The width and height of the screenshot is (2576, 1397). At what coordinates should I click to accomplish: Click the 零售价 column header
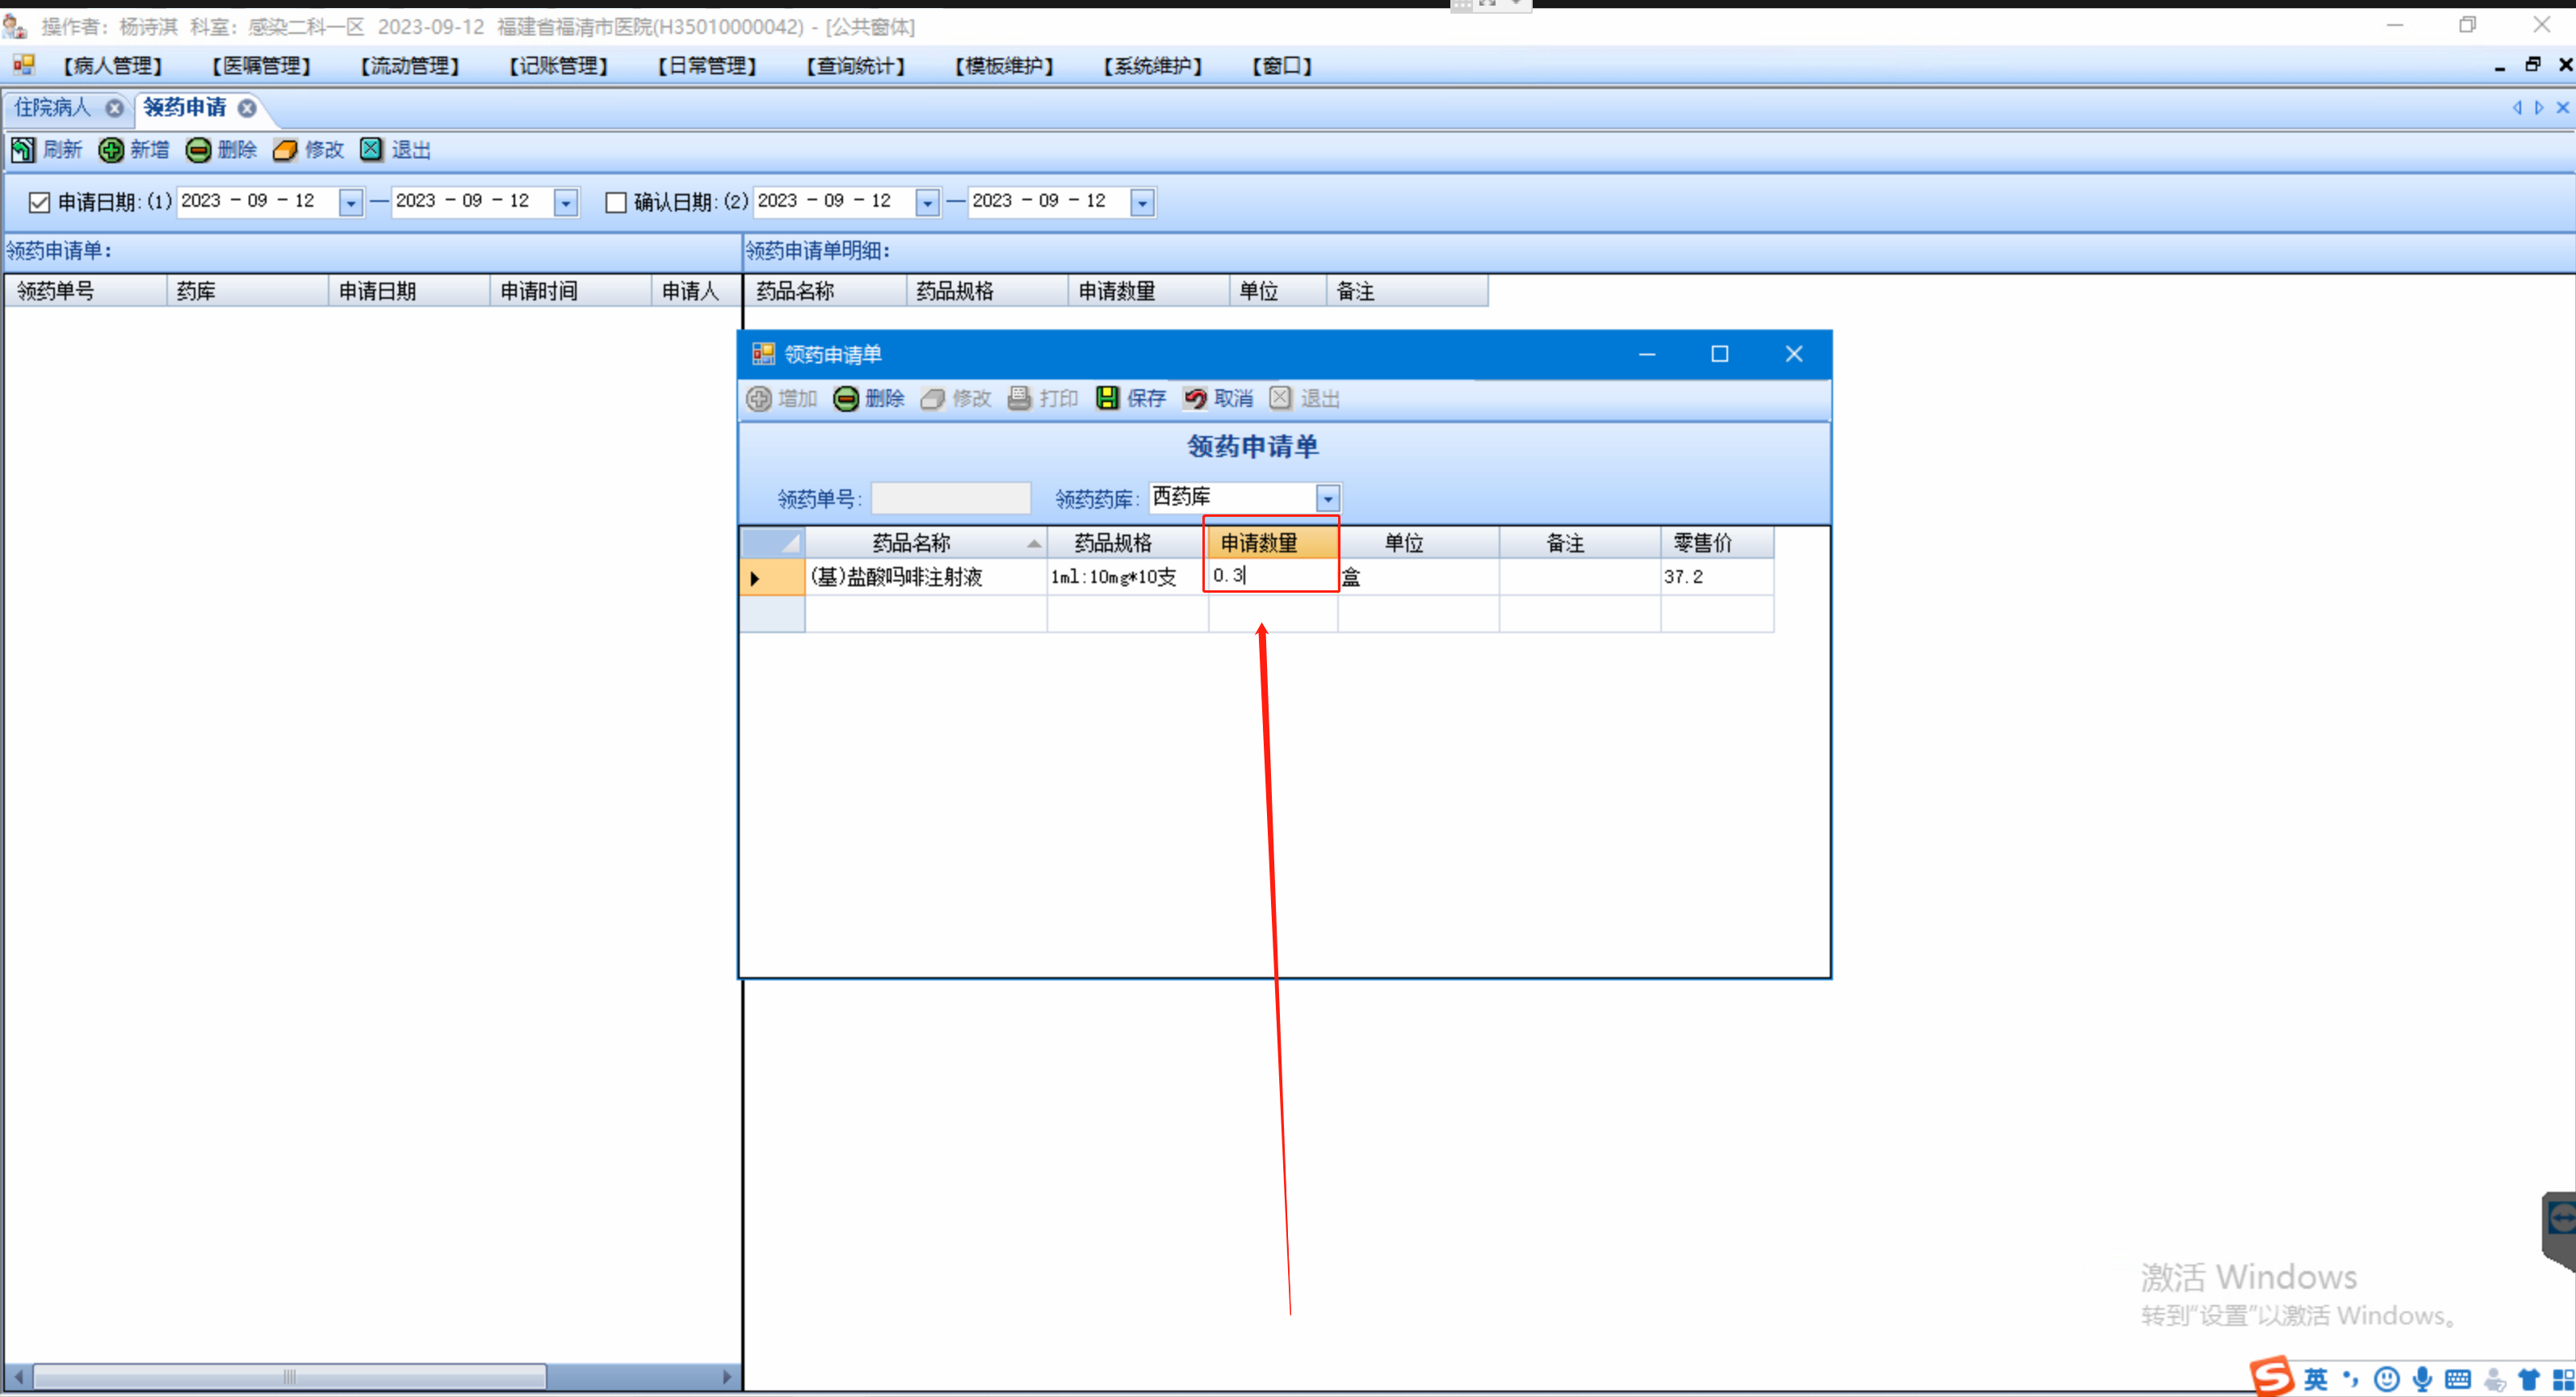1702,543
